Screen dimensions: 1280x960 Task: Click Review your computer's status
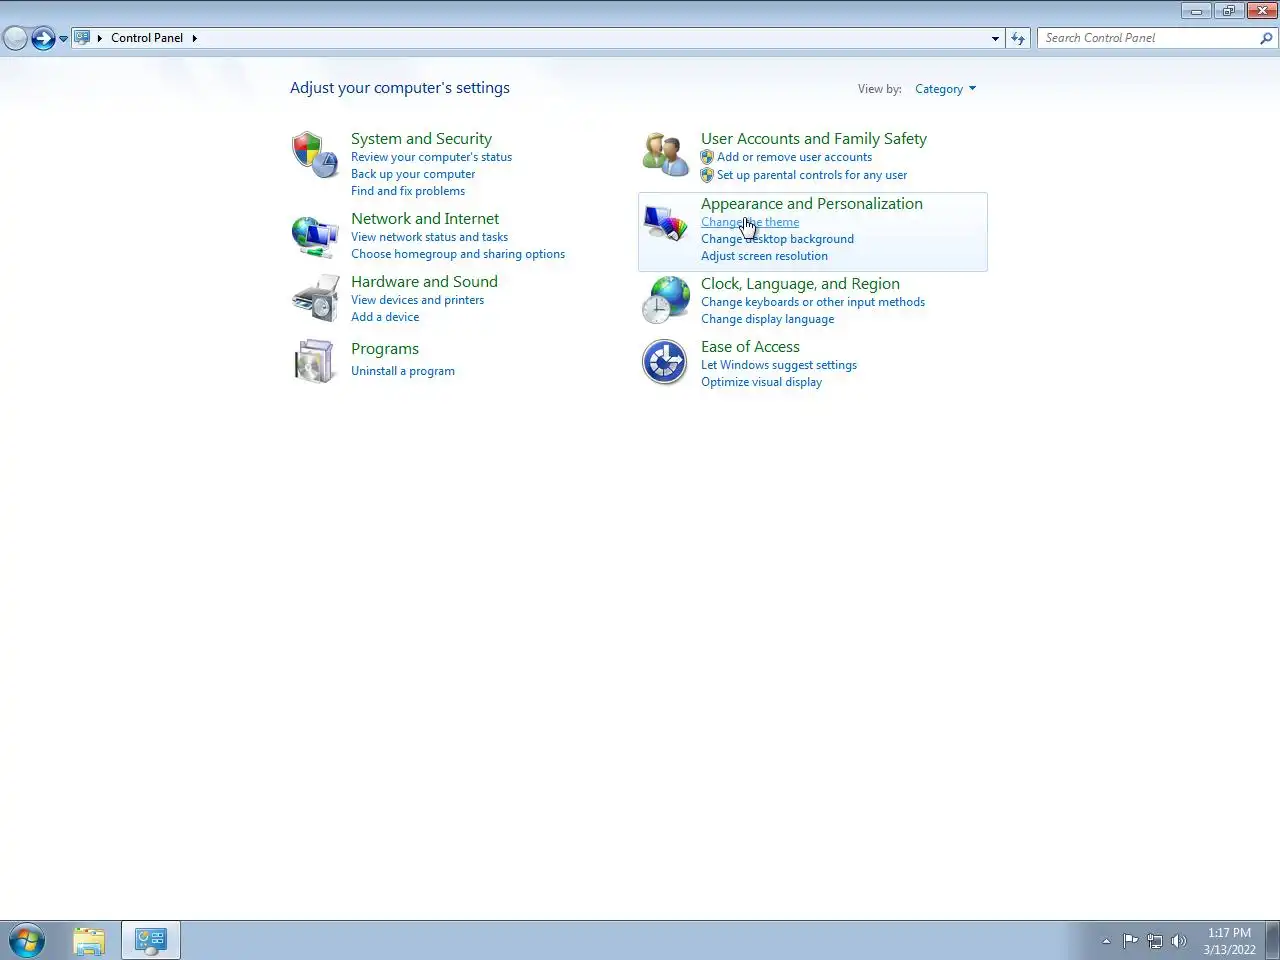pos(431,157)
